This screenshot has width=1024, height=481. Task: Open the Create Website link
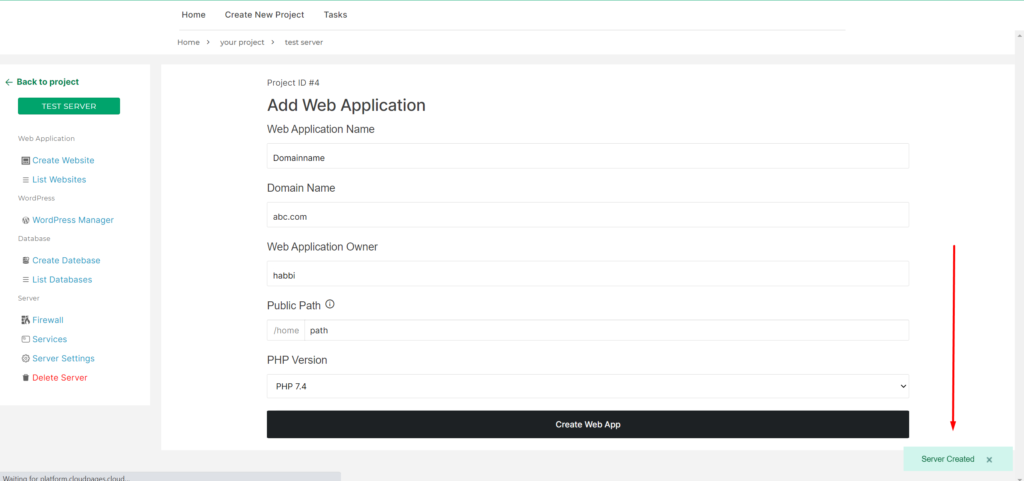point(63,161)
